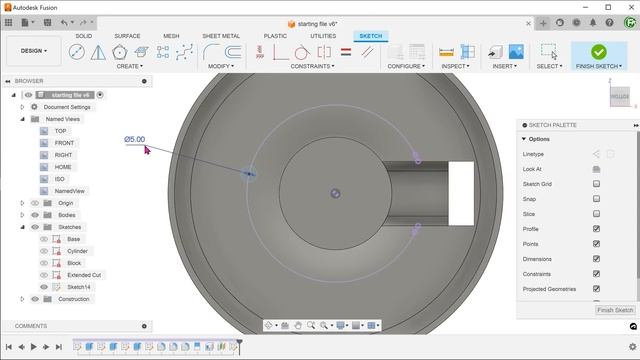Open the data panel grid icon
Image resolution: width=640 pixels, height=360 pixels.
[9, 23]
